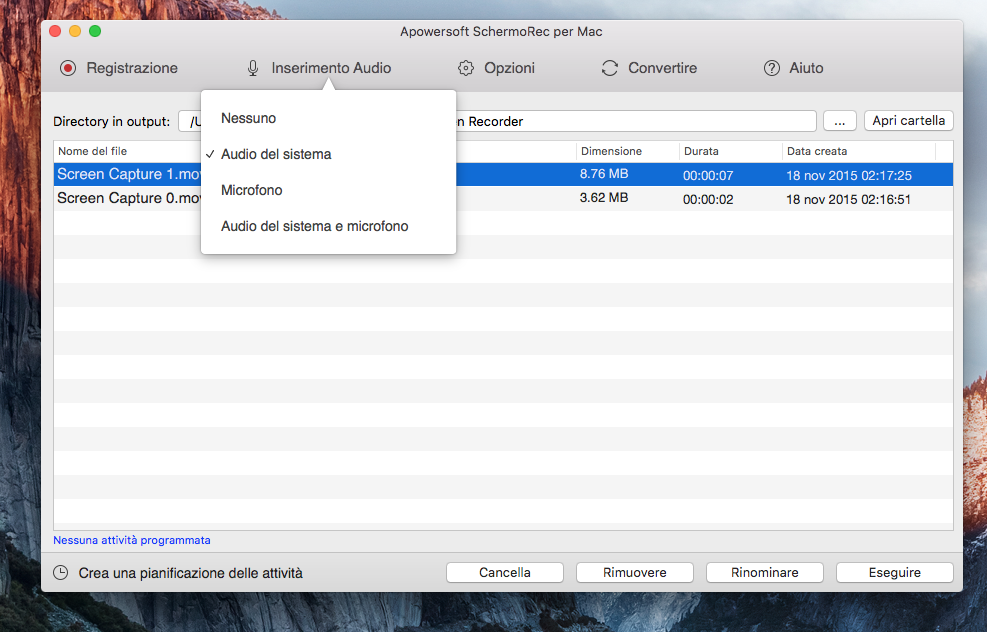This screenshot has height=632, width=987.
Task: Click the gear icon for Opzioni
Action: (x=466, y=68)
